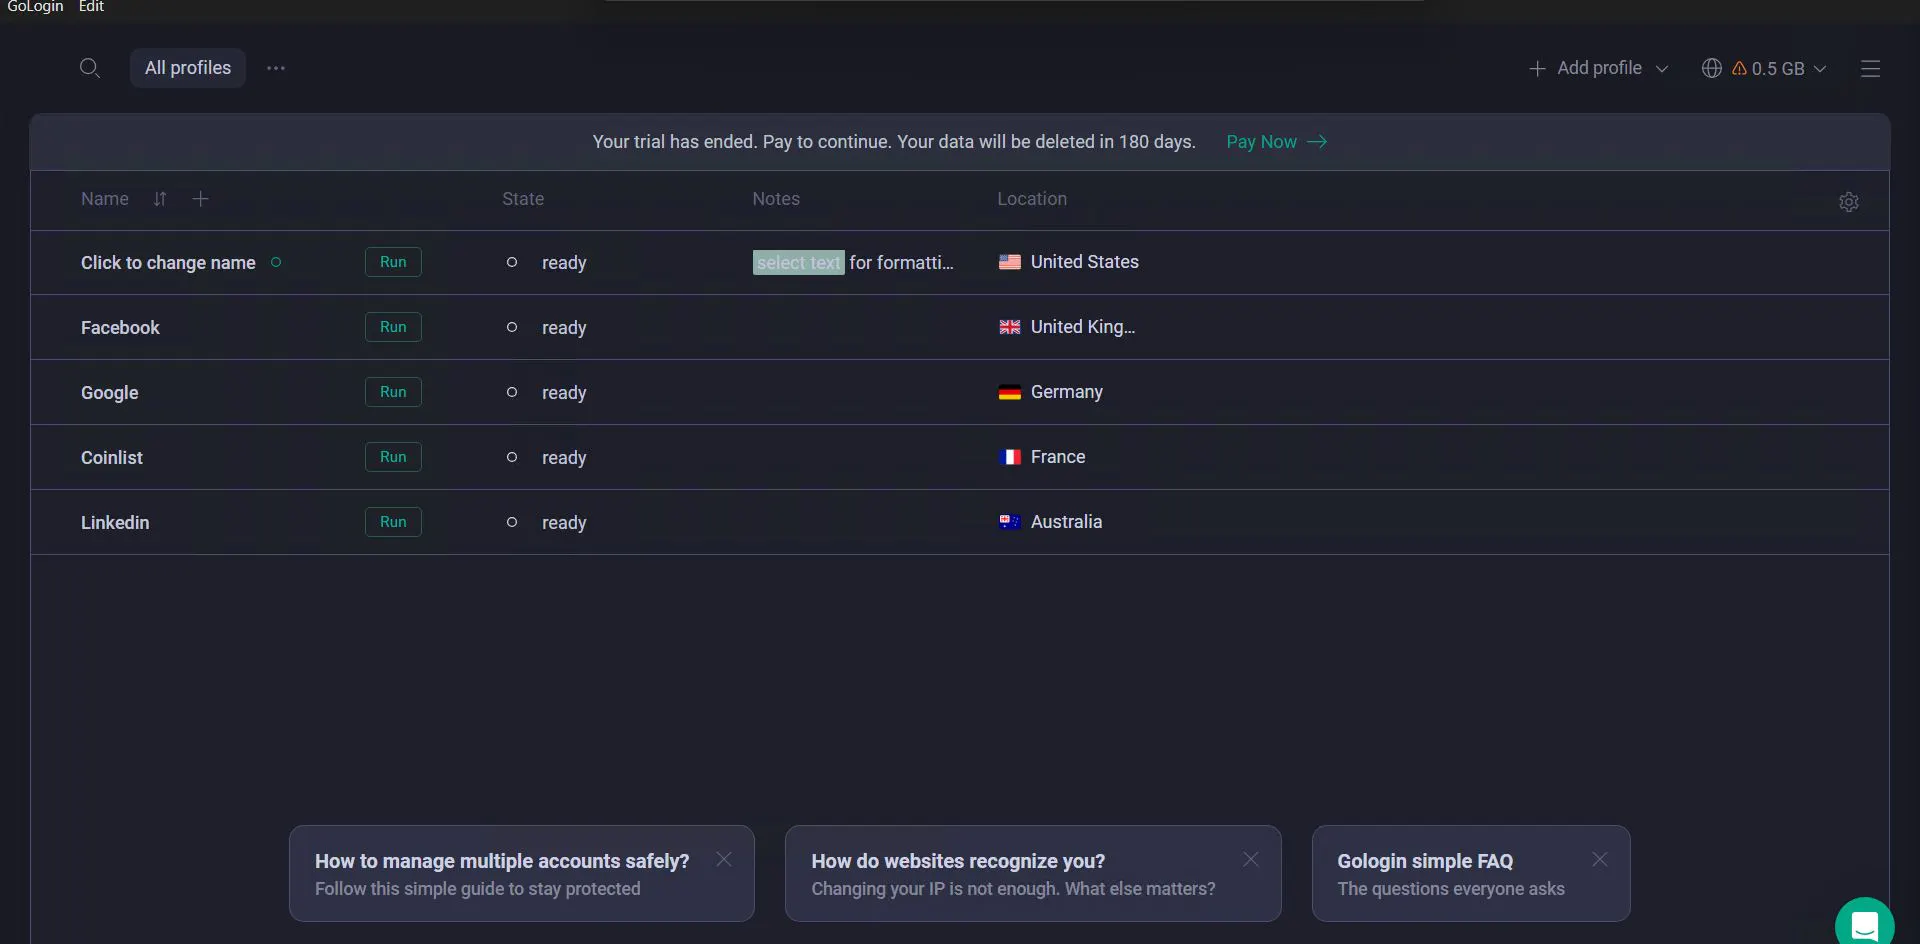Follow the Pay Now link
This screenshot has height=944, width=1920.
(1276, 142)
